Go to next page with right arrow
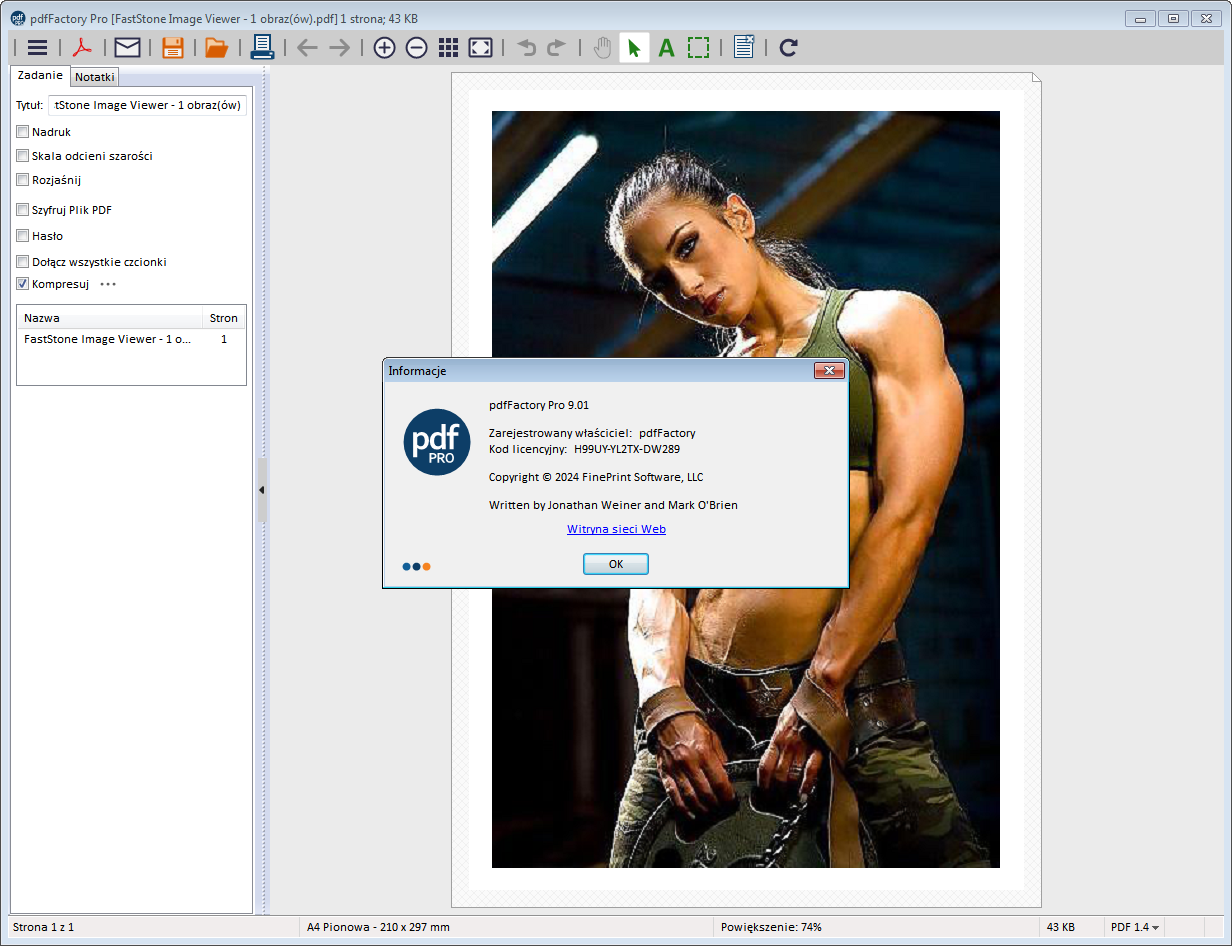 [x=340, y=47]
